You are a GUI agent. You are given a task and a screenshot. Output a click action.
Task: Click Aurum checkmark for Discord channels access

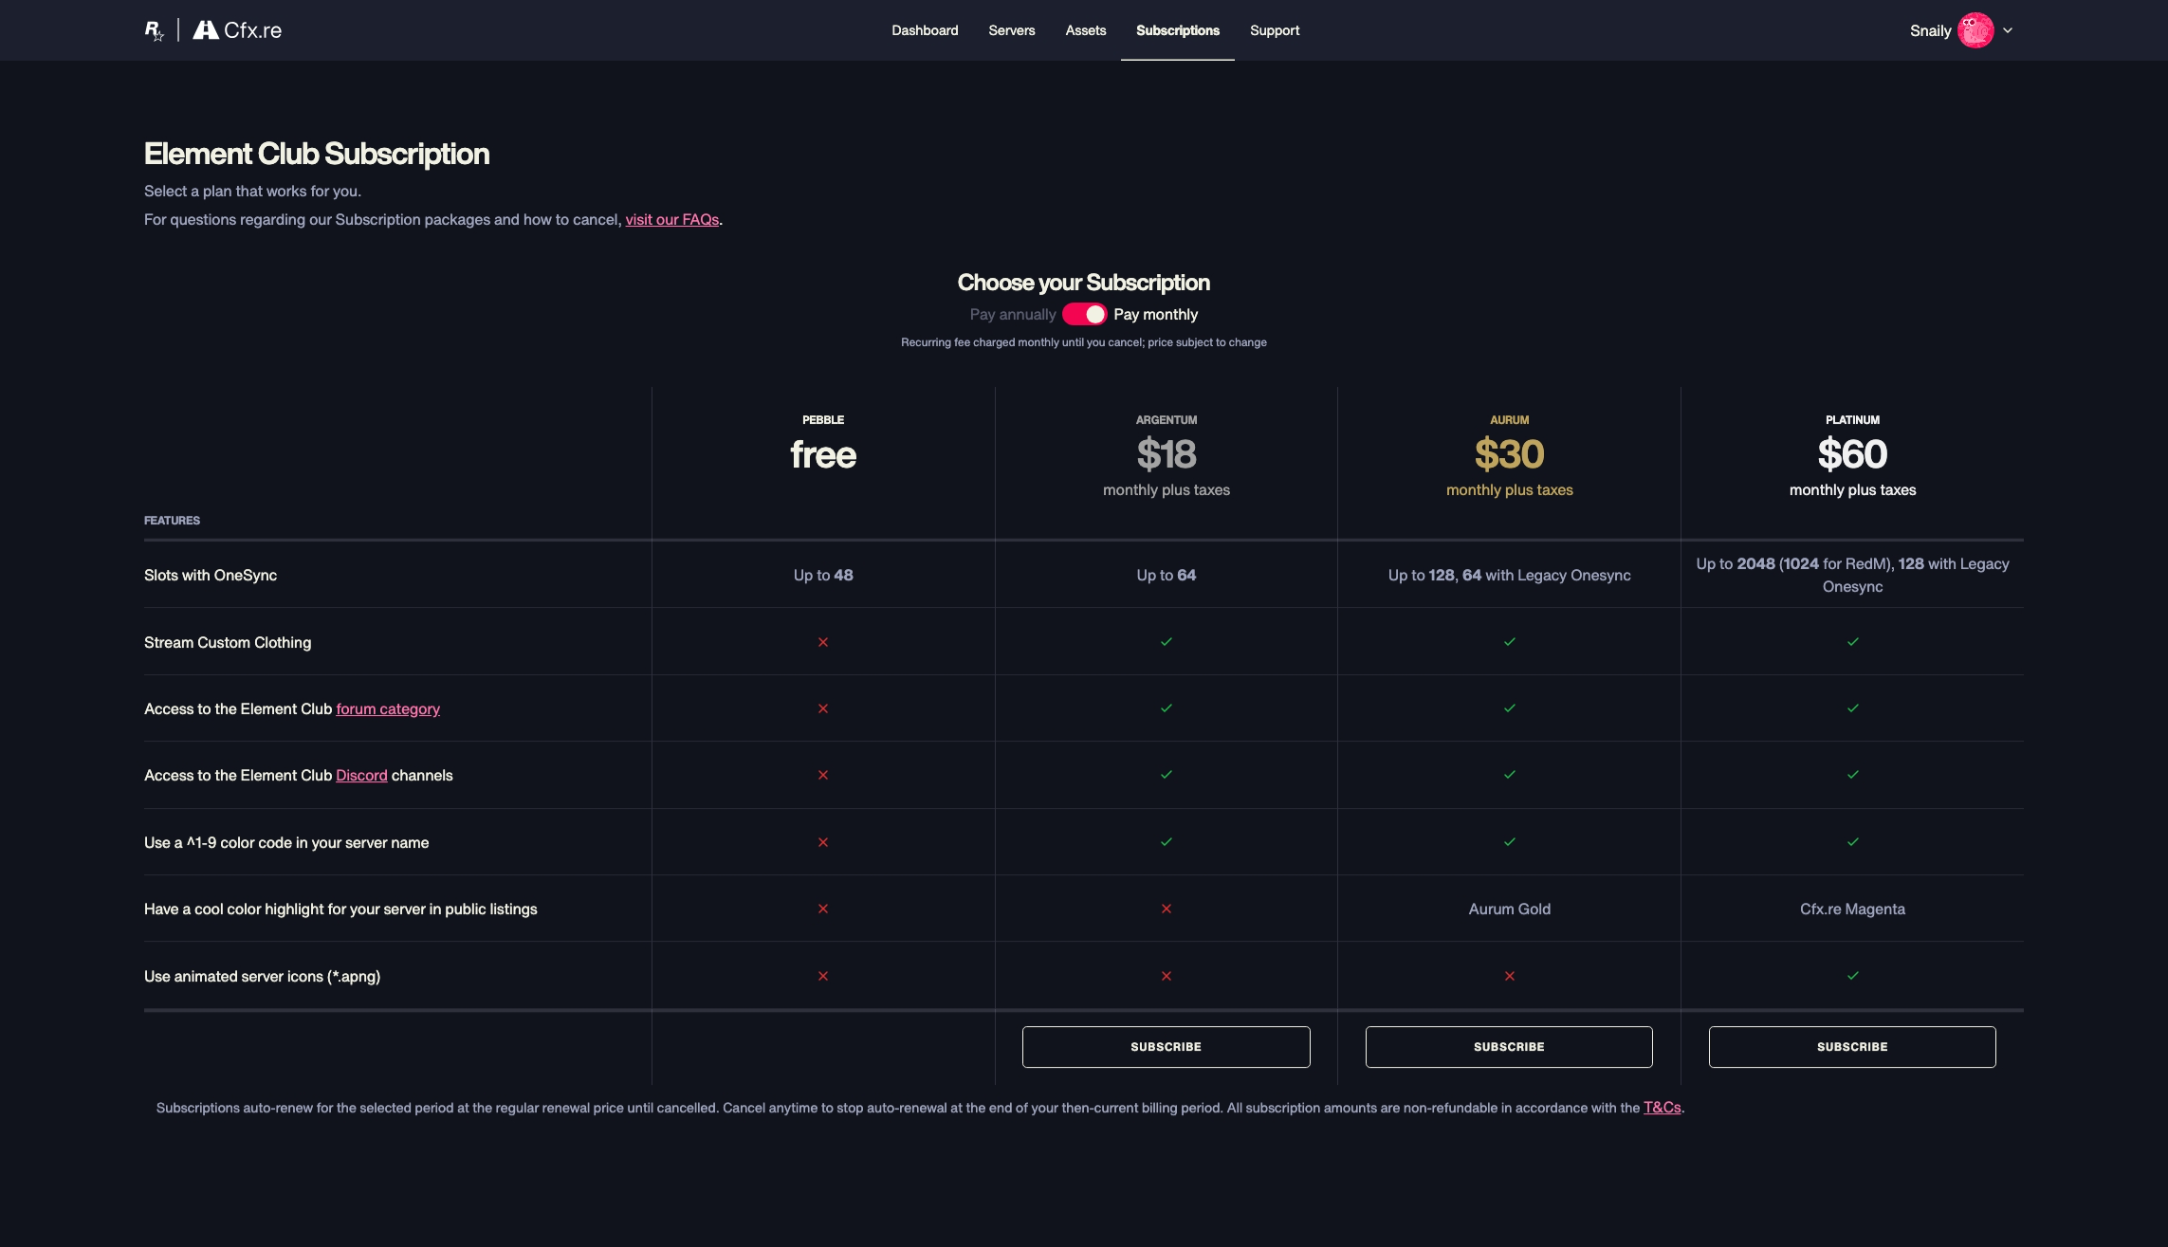click(1509, 775)
